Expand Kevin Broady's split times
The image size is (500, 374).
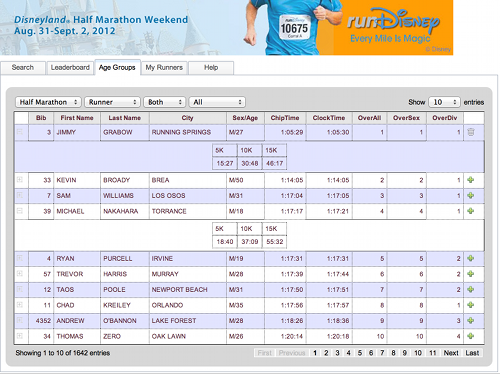pyautogui.click(x=20, y=180)
